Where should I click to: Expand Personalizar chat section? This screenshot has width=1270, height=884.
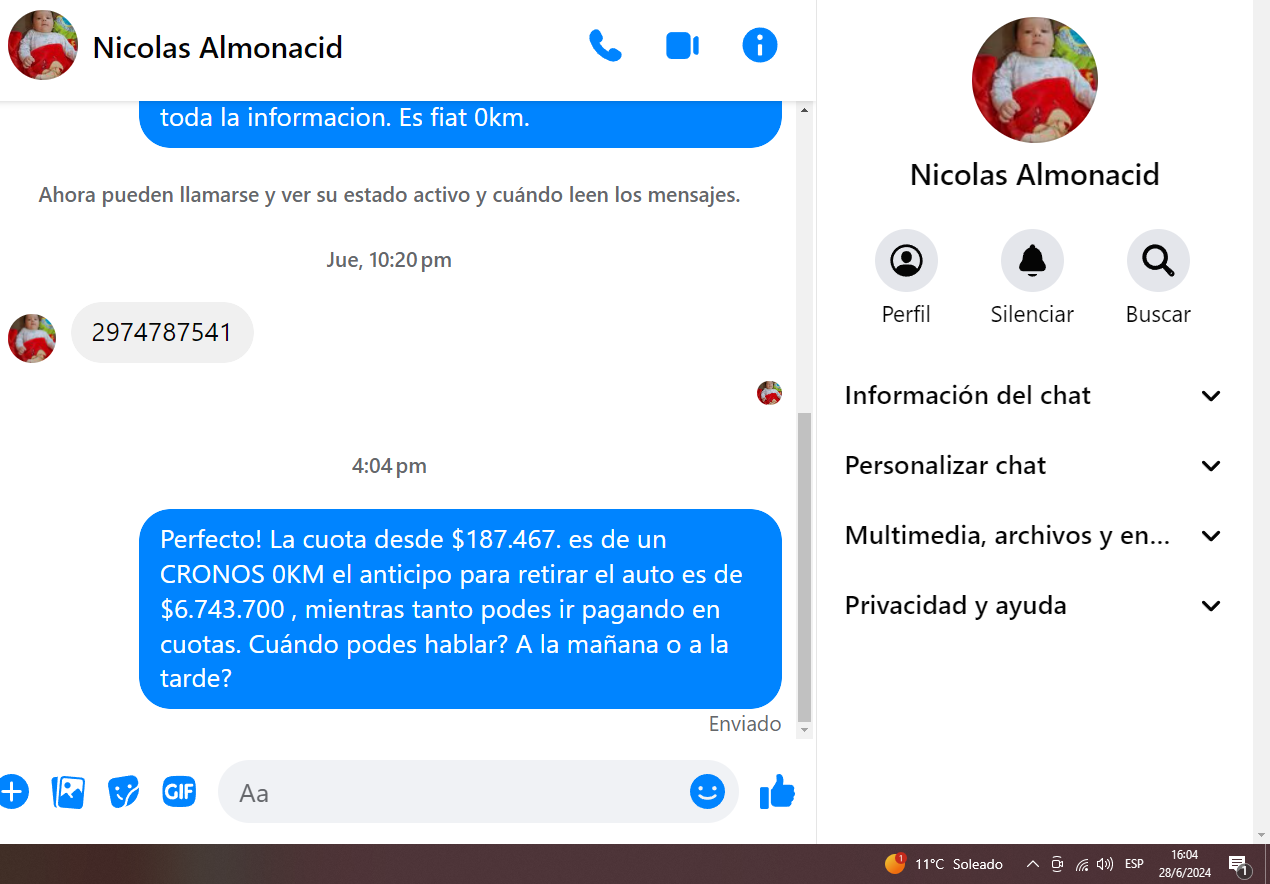point(1033,466)
